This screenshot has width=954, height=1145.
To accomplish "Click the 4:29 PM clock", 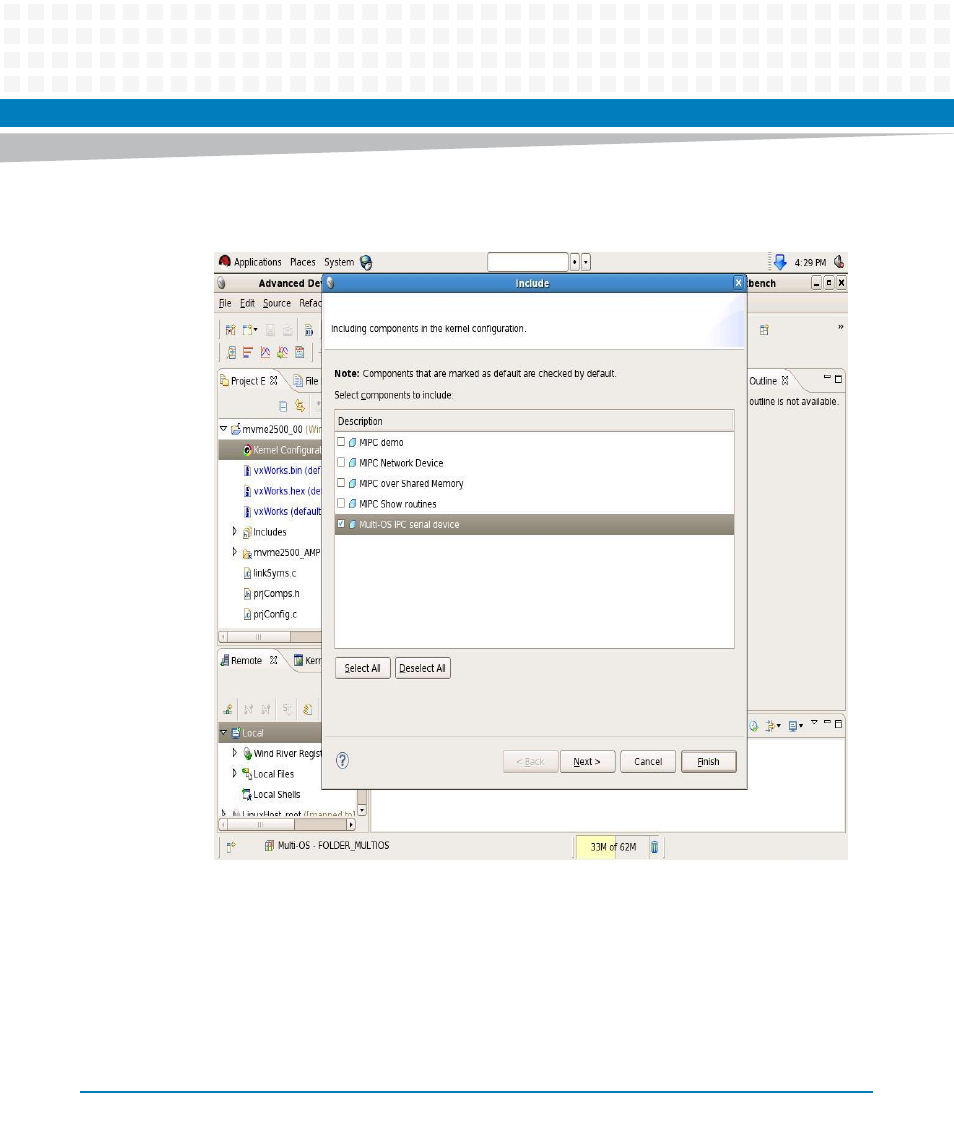I will tap(810, 263).
